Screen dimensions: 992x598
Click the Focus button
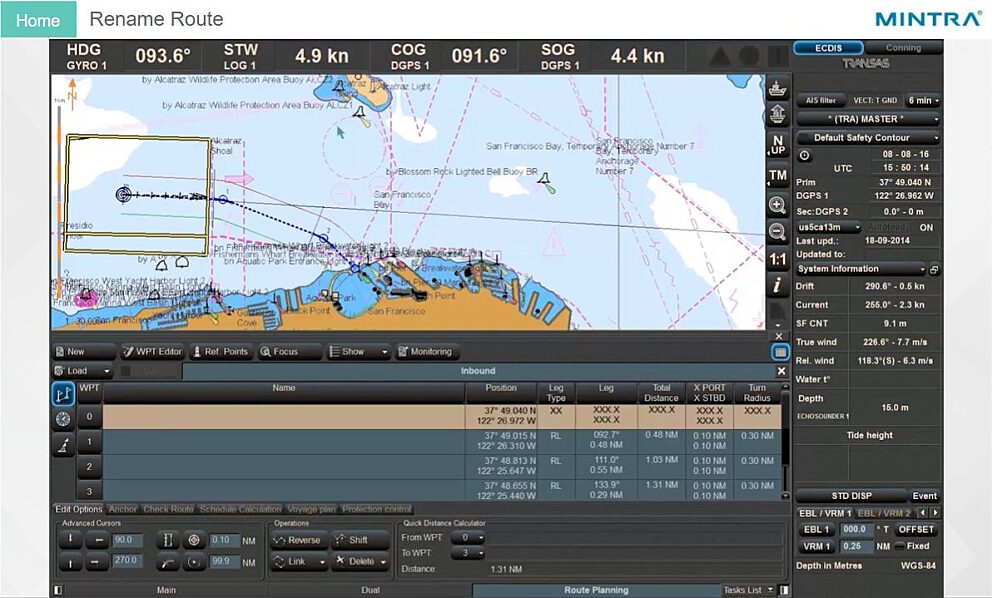coord(288,352)
